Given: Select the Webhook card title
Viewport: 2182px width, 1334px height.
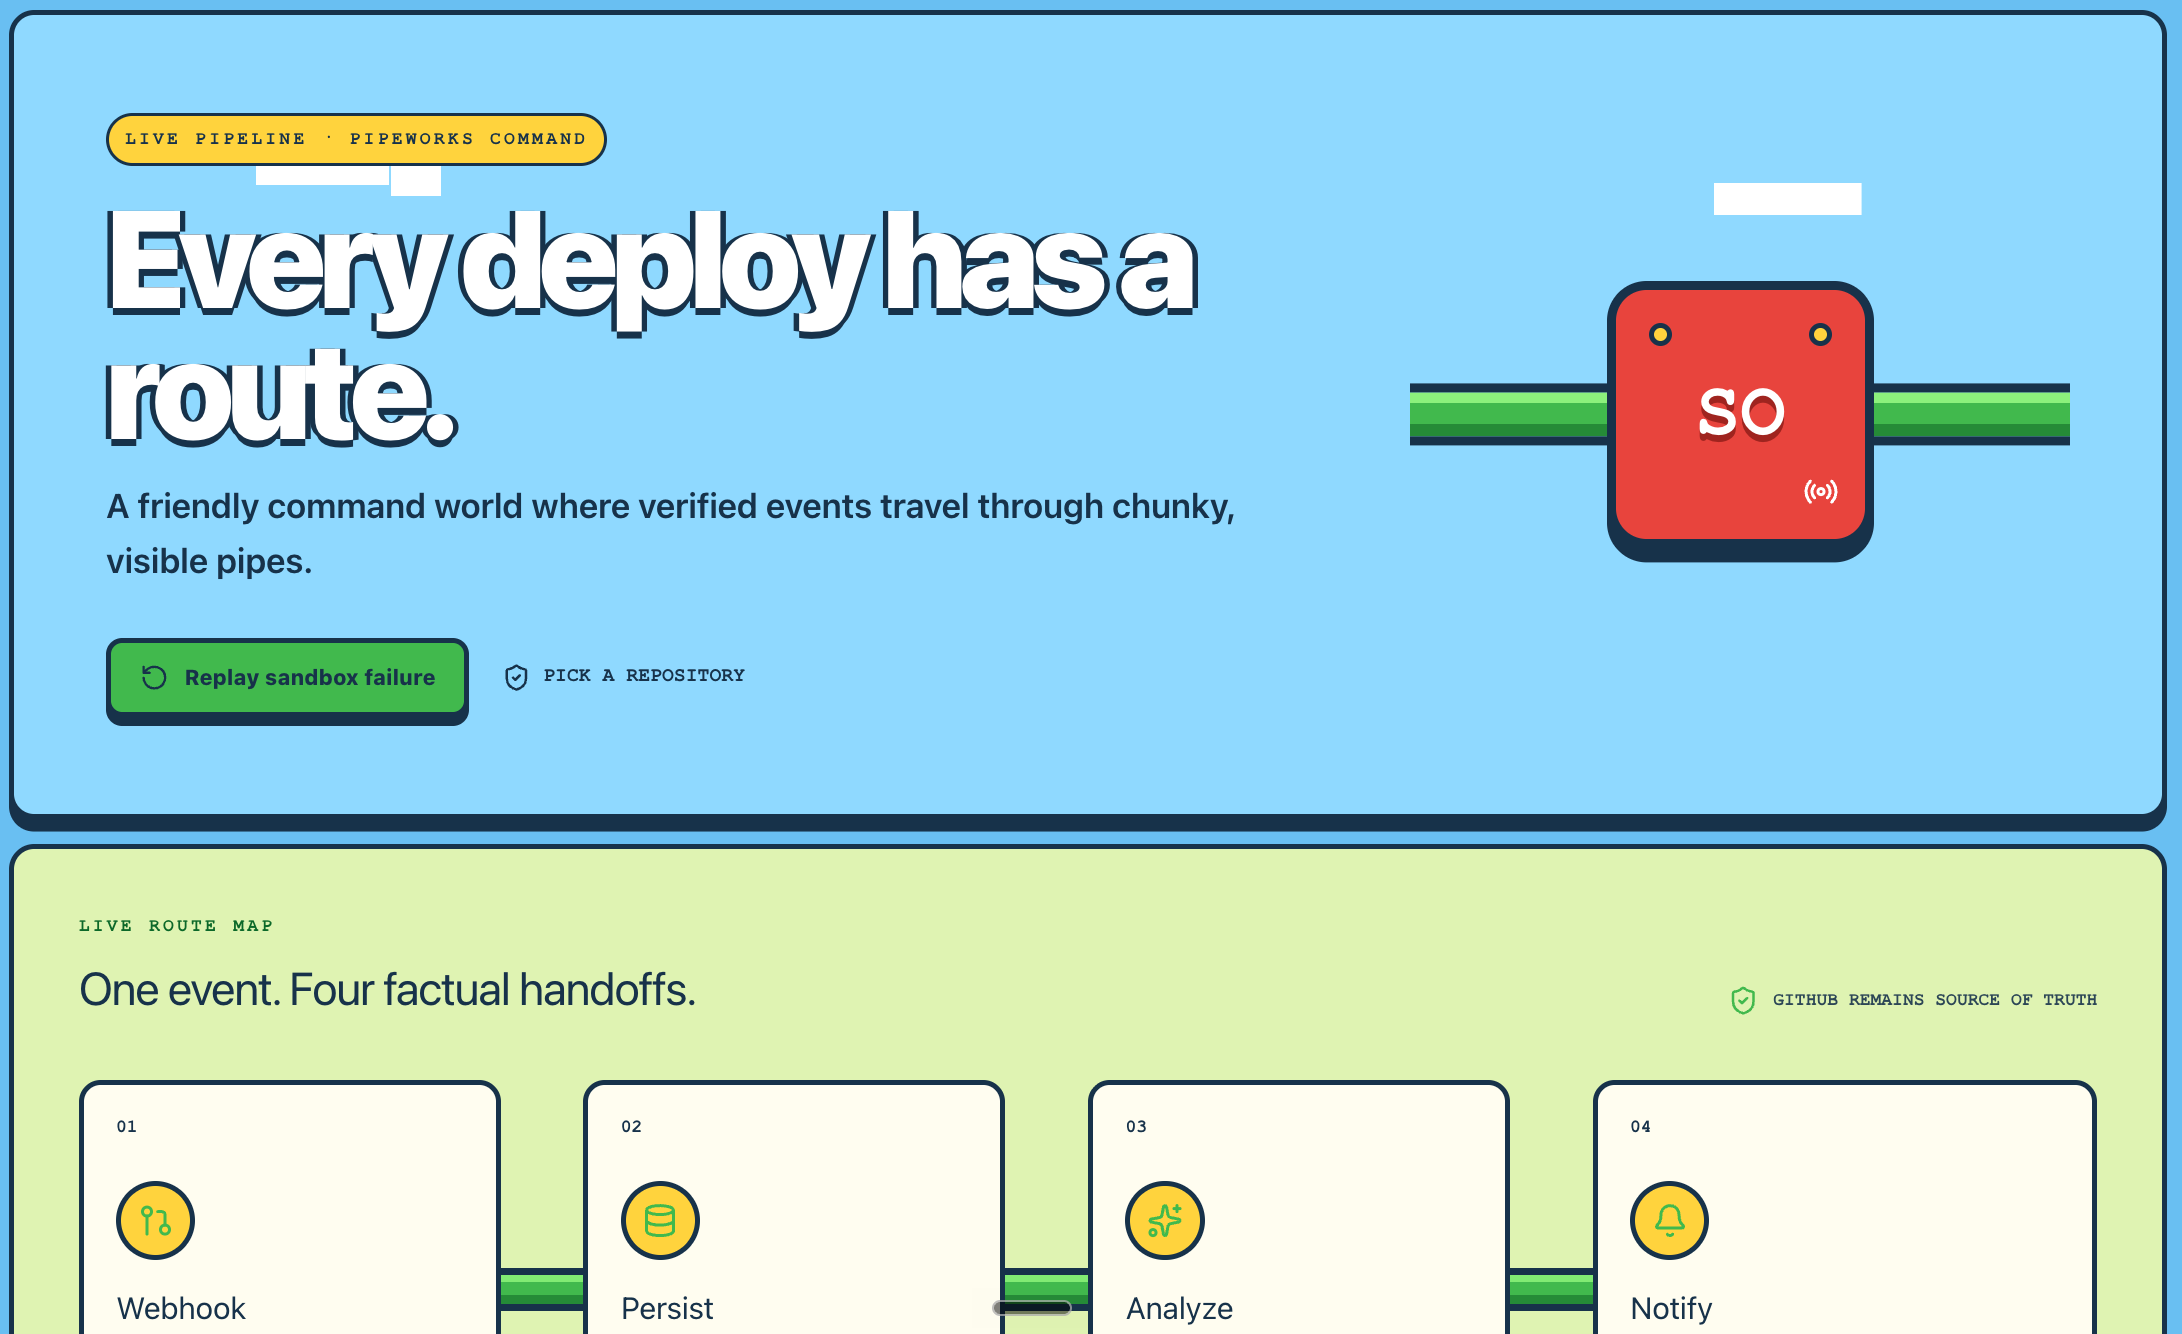Looking at the screenshot, I should pyautogui.click(x=181, y=1308).
